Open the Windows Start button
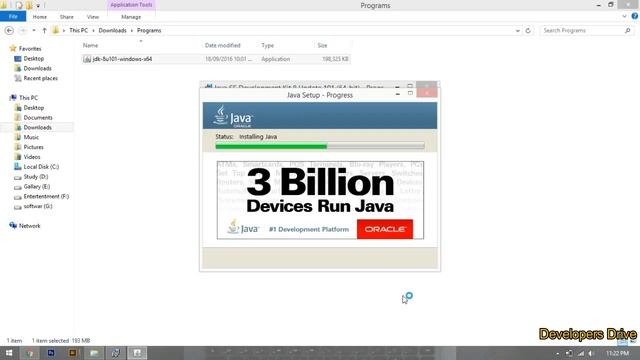The width and height of the screenshot is (640, 360). (x=9, y=353)
